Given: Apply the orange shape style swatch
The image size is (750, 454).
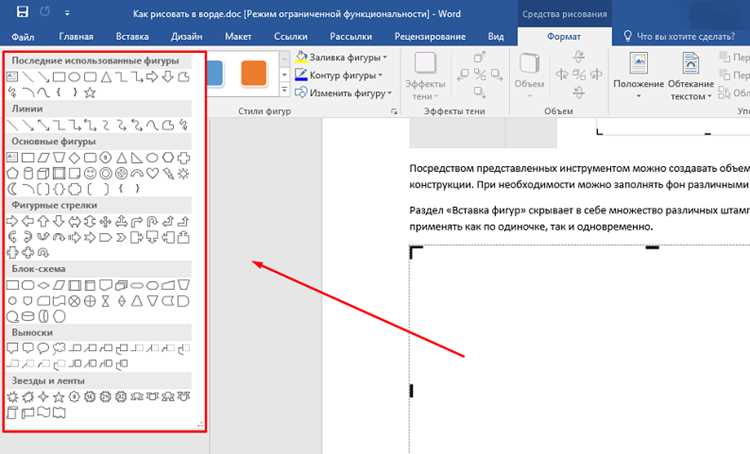Looking at the screenshot, I should (x=254, y=73).
